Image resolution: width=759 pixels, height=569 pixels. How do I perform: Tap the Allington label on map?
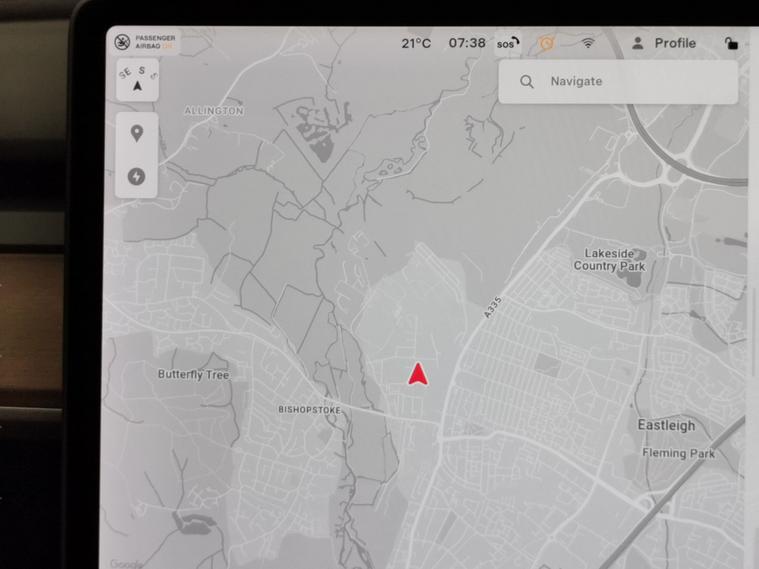point(213,111)
